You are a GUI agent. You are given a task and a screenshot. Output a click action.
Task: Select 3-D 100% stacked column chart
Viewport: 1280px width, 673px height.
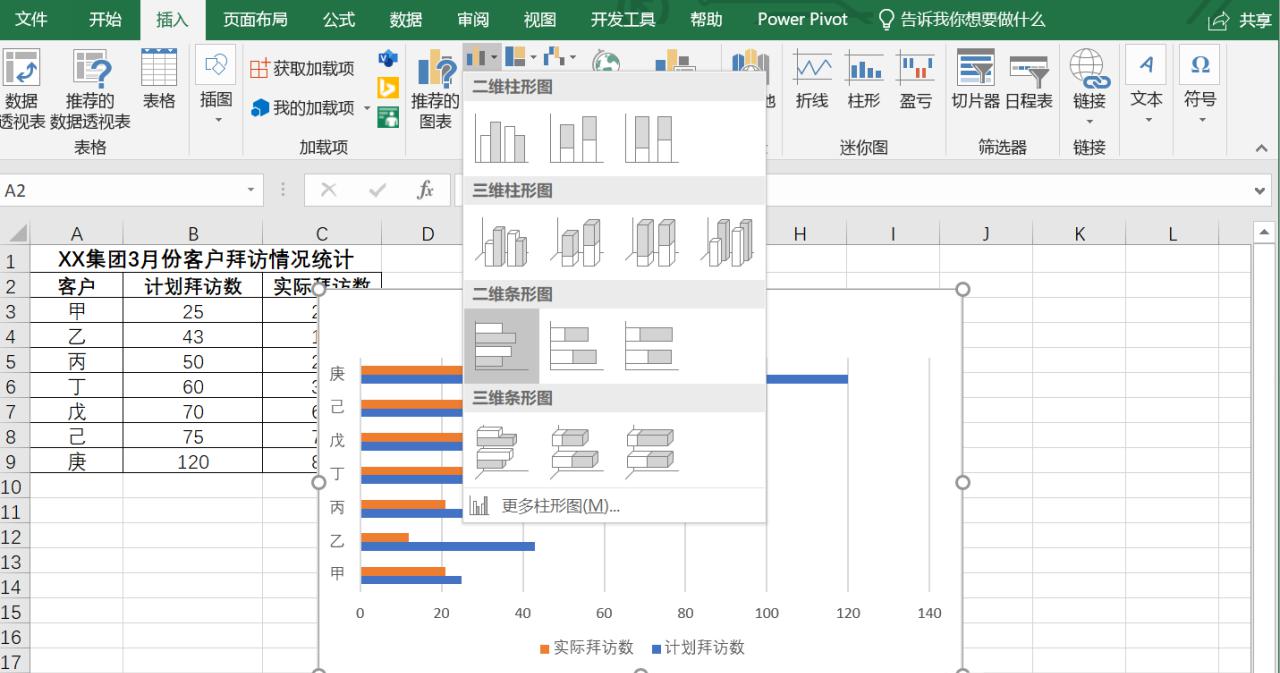tap(651, 242)
